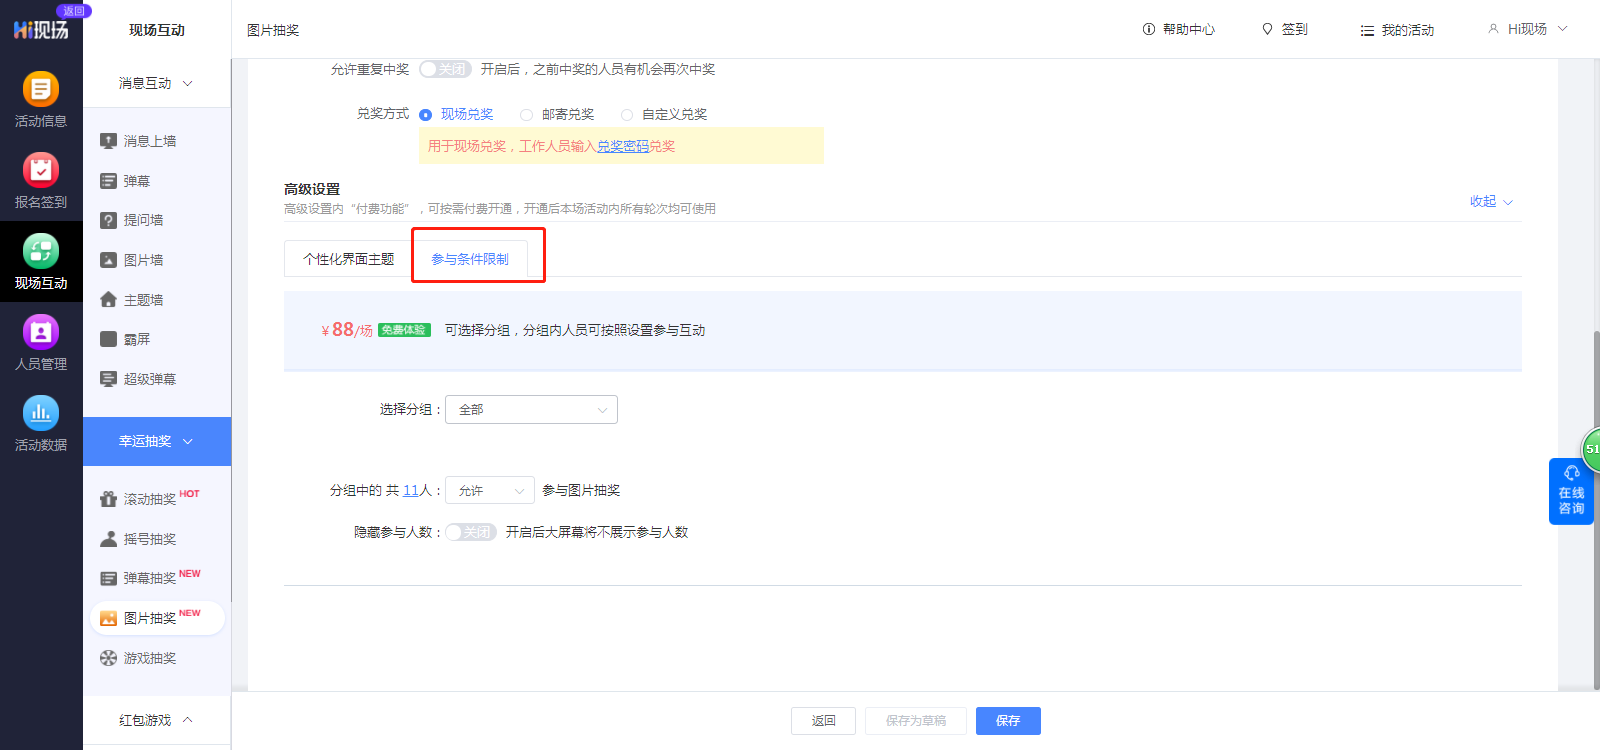Screen dimensions: 1600x750
Task: Click the blue 保存 button
Action: click(1008, 721)
